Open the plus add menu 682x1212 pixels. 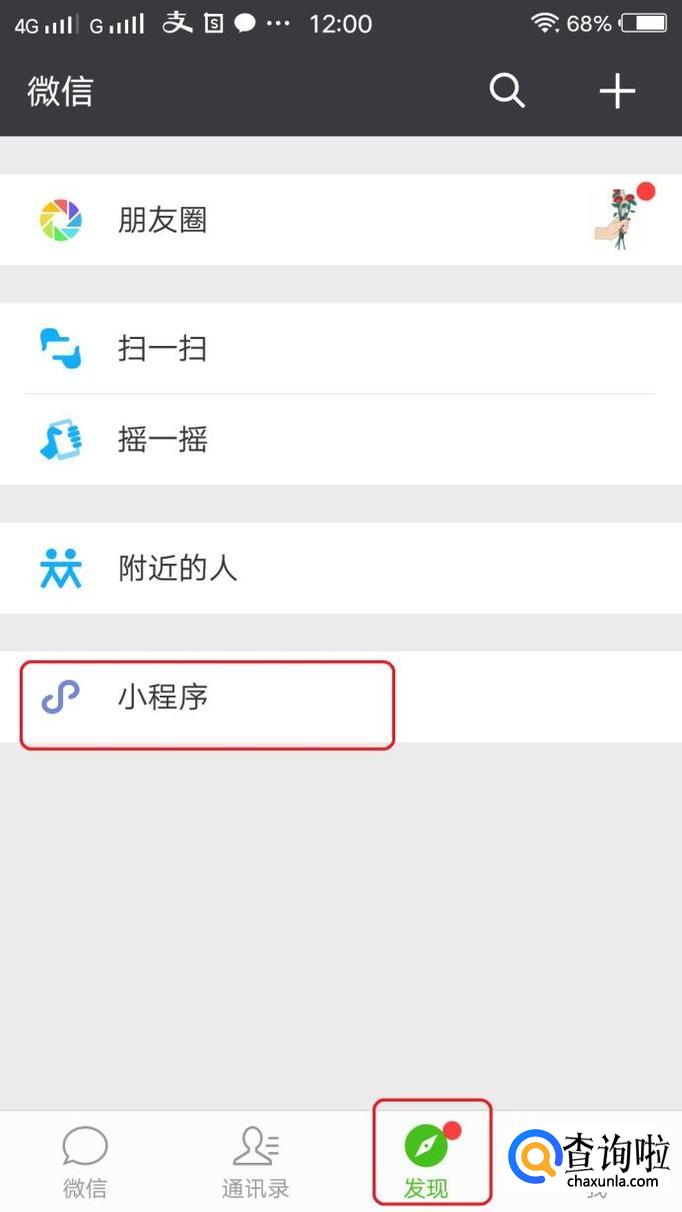(x=617, y=91)
